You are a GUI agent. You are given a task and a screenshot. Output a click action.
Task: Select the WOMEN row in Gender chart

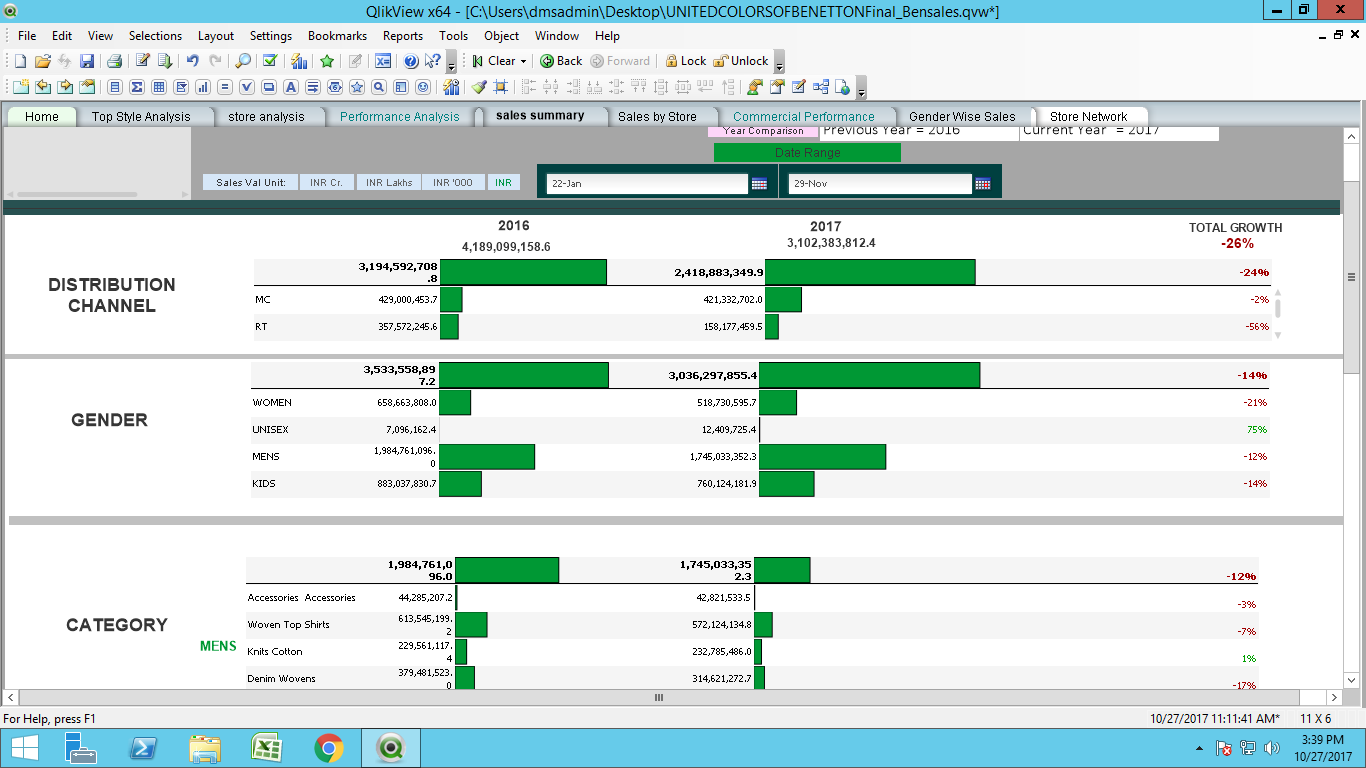(760, 403)
